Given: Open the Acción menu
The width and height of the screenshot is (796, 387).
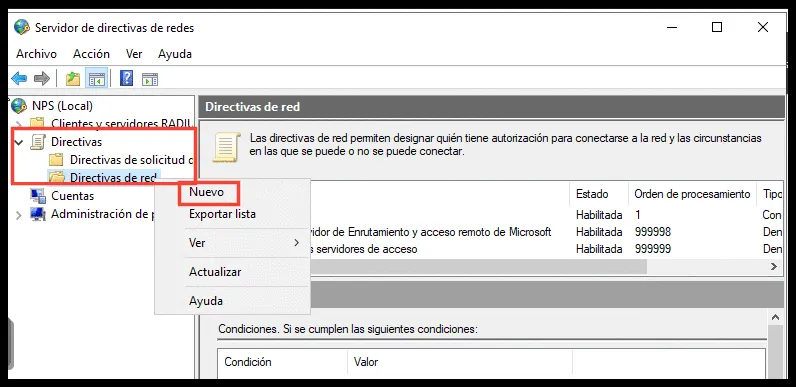Looking at the screenshot, I should click(x=91, y=54).
